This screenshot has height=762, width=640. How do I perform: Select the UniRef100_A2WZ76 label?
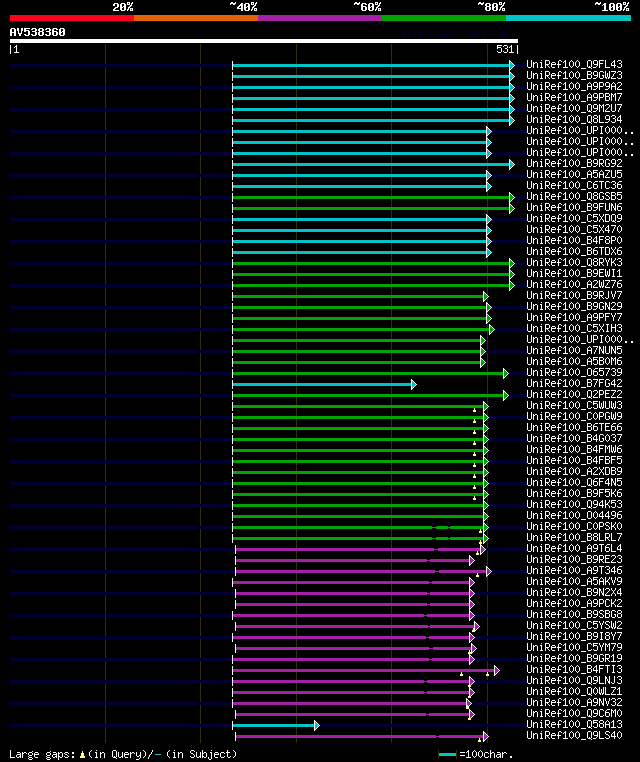(574, 284)
